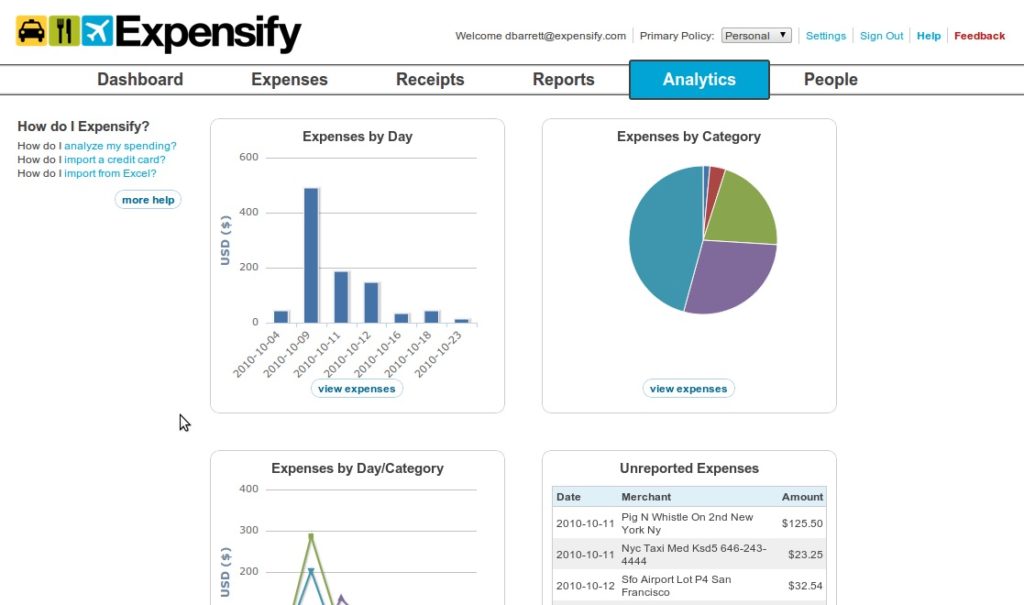Sign Out of the account
The image size is (1024, 605).
[881, 36]
